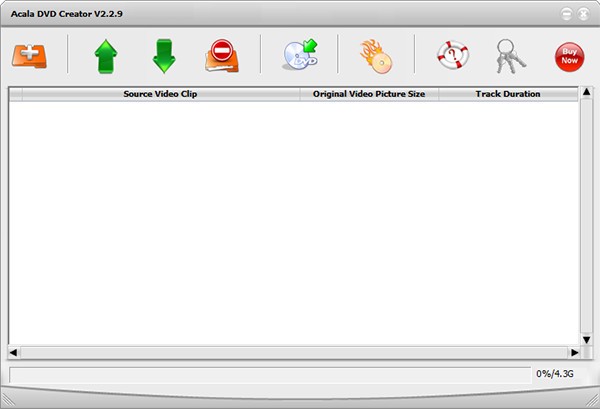600x409 pixels.
Task: Click the Original Video Picture Size header
Action: tap(369, 94)
